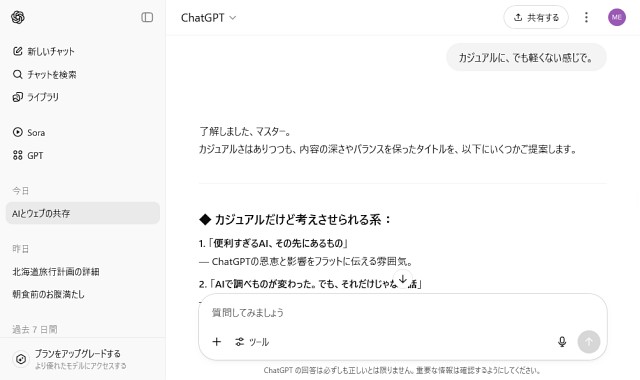Open the GPT explorer in the sidebar
The height and width of the screenshot is (380, 640).
pos(28,155)
